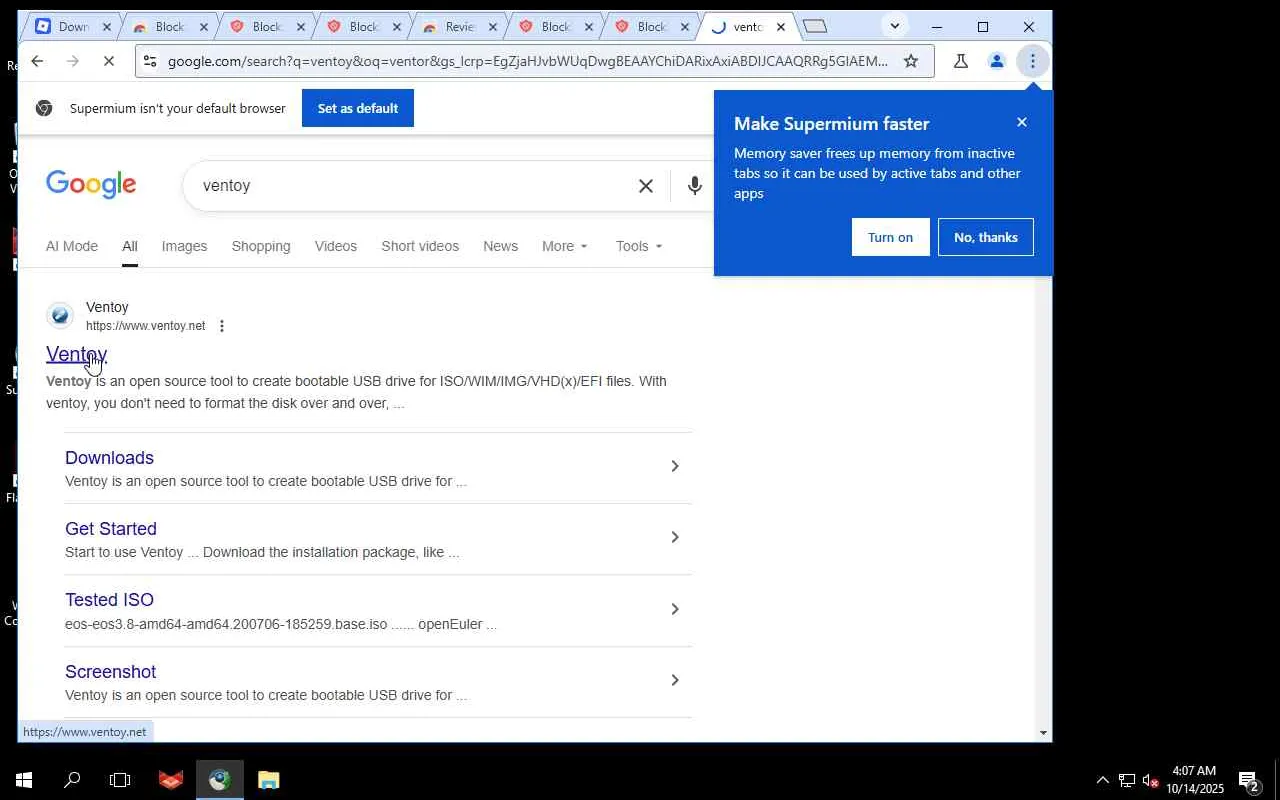Image resolution: width=1280 pixels, height=800 pixels.
Task: Click the page scrollbar down arrow
Action: (x=1043, y=733)
